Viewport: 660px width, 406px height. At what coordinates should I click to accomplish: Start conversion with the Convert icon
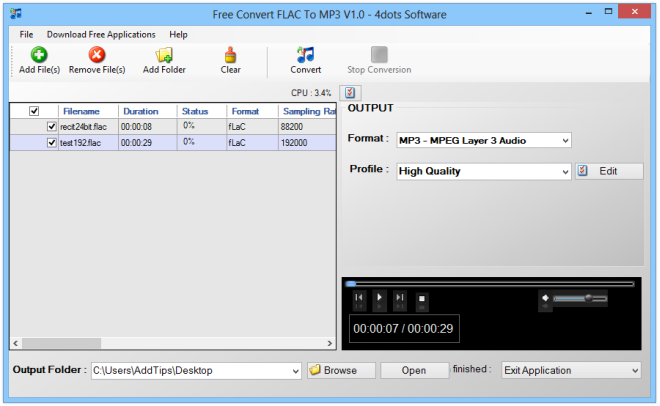[x=305, y=55]
